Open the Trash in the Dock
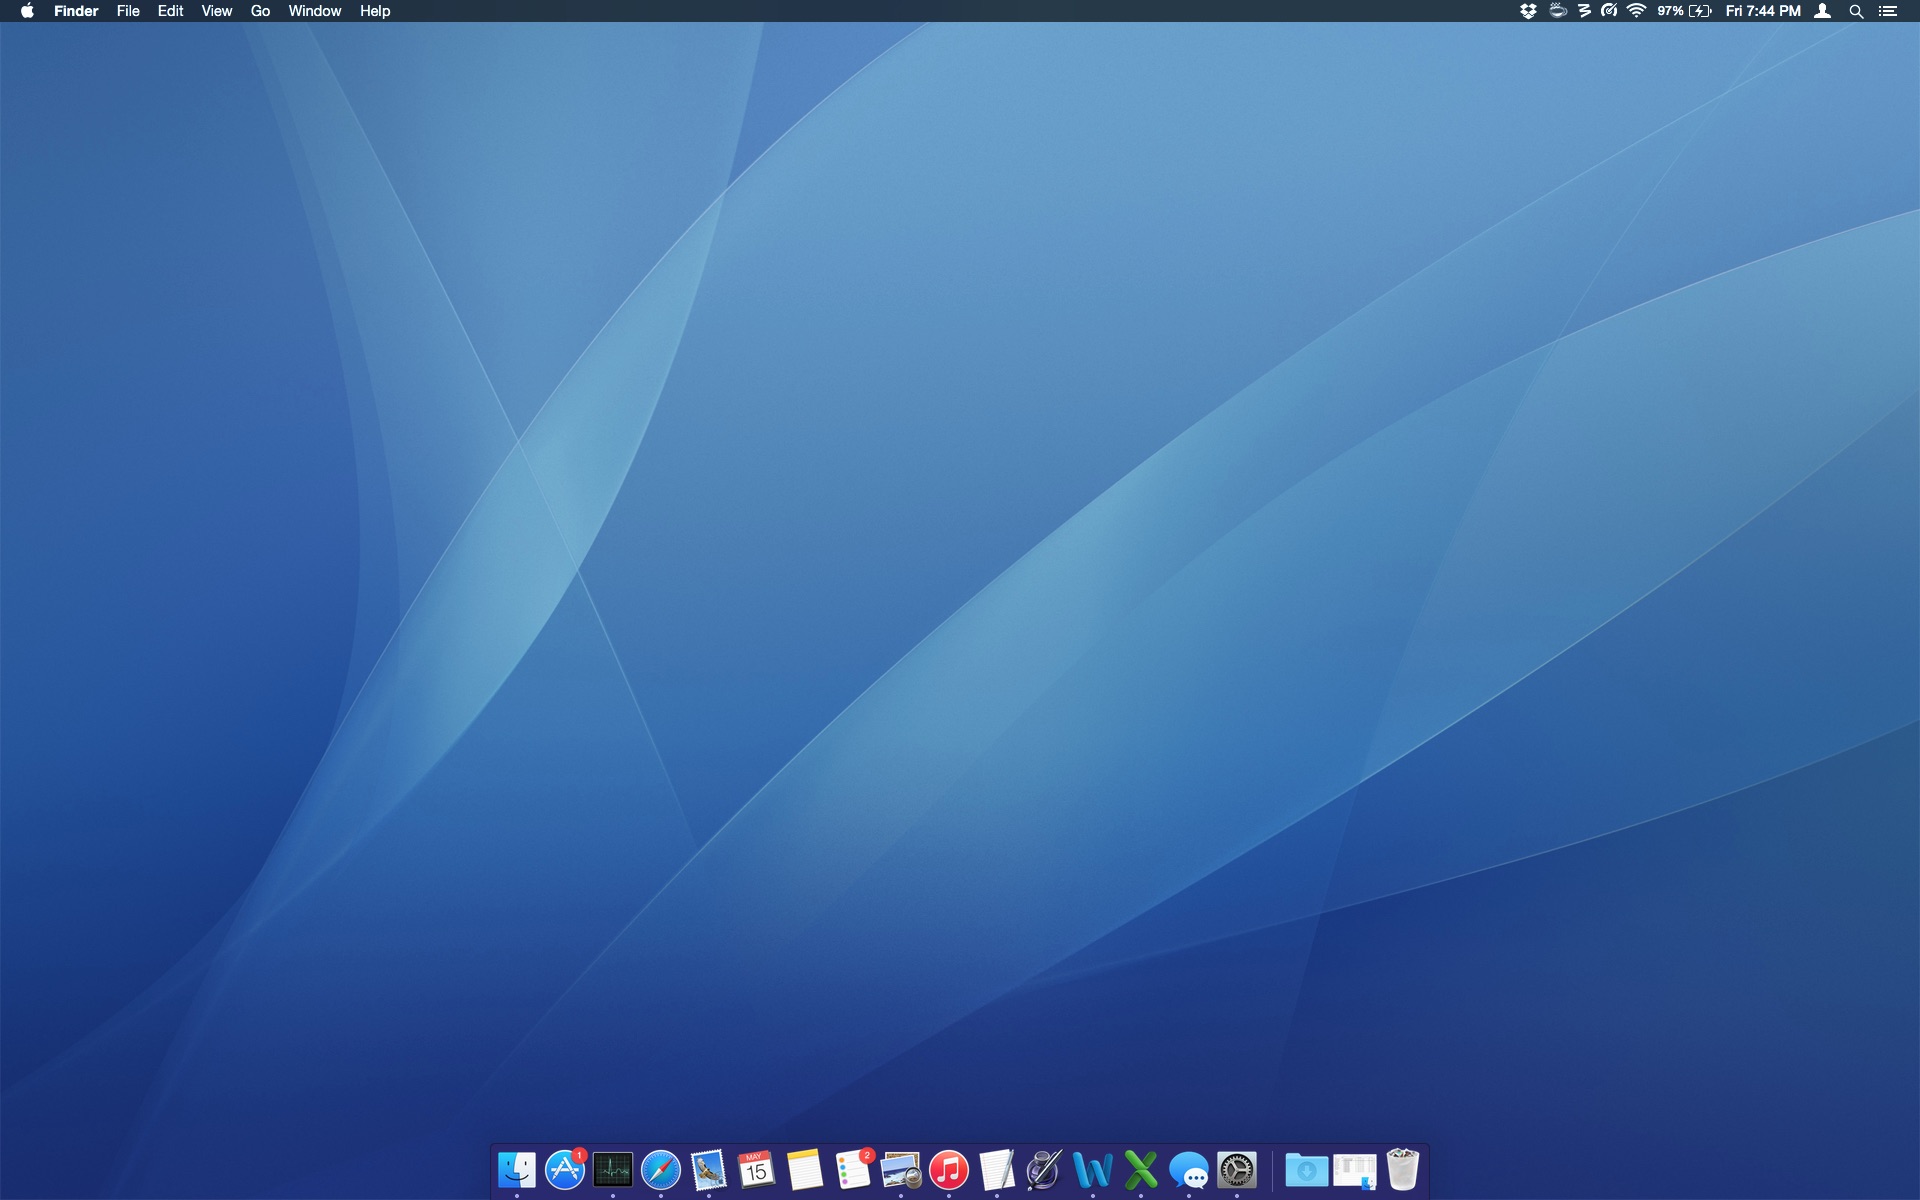This screenshot has width=1920, height=1200. click(x=1403, y=1169)
